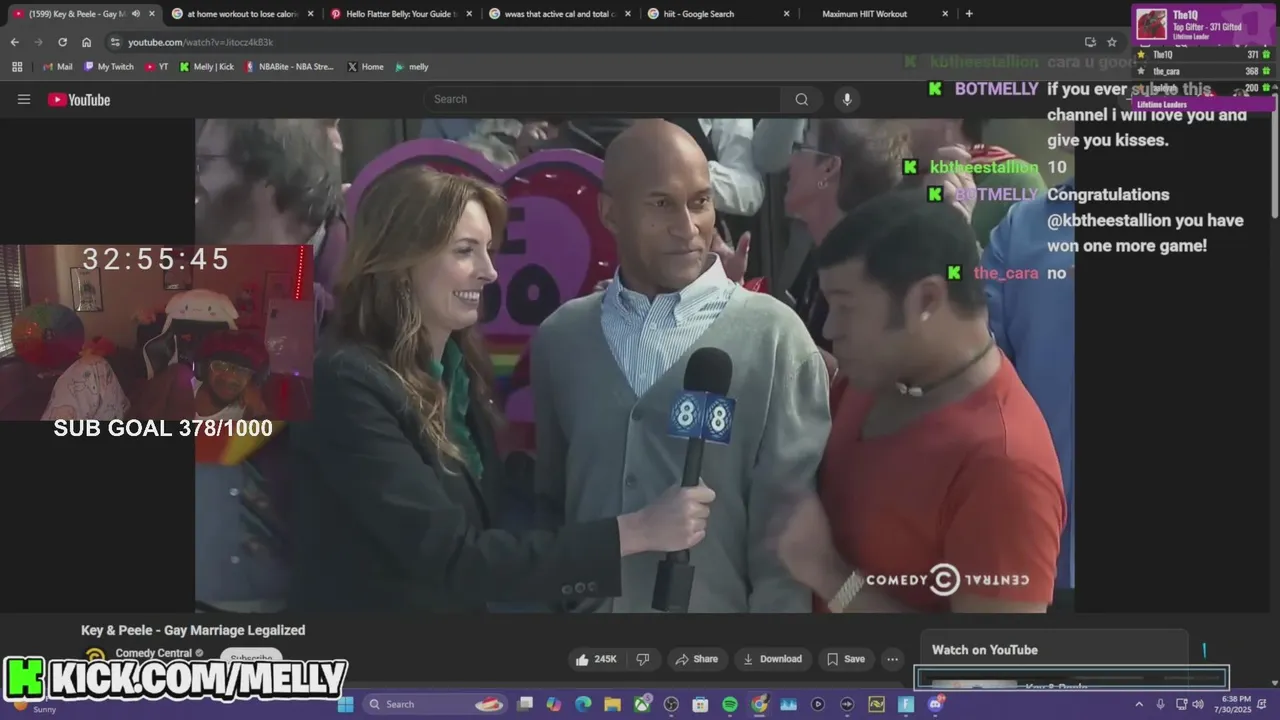Share the video with Share button
The image size is (1280, 720).
click(696, 659)
